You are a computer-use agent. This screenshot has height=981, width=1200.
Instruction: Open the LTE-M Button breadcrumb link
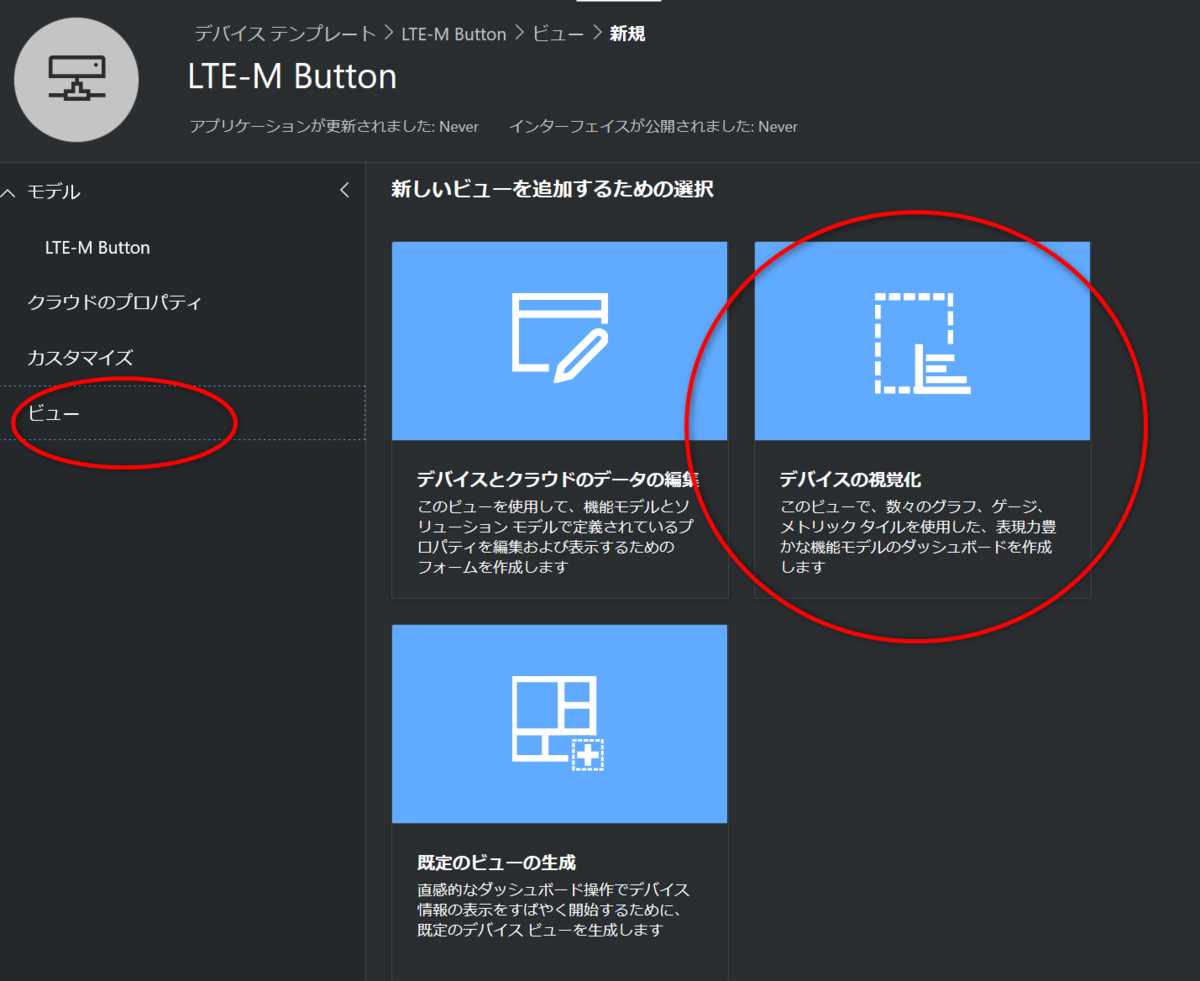[x=454, y=34]
